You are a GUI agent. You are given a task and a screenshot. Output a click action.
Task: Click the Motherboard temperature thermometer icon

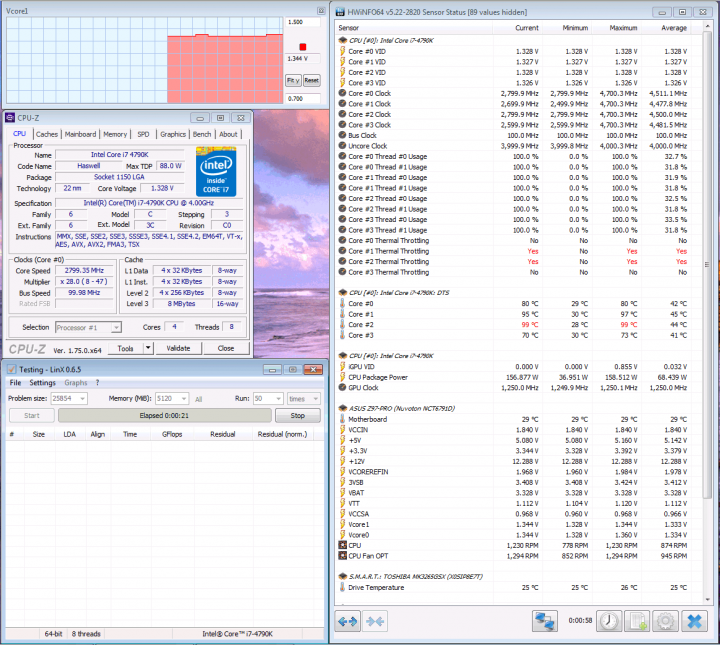(x=343, y=419)
